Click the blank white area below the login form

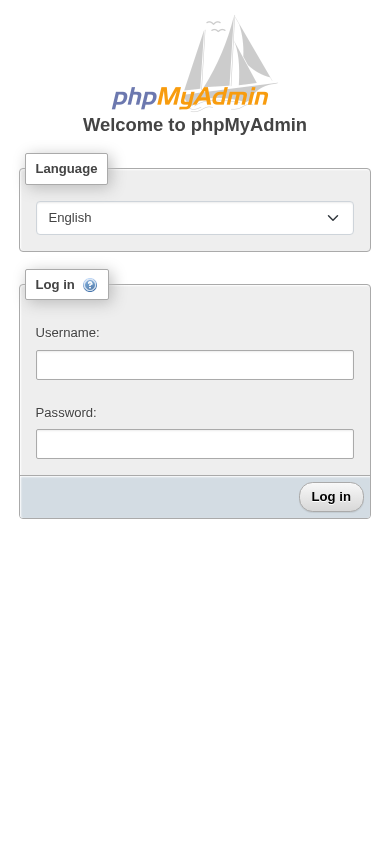click(195, 678)
